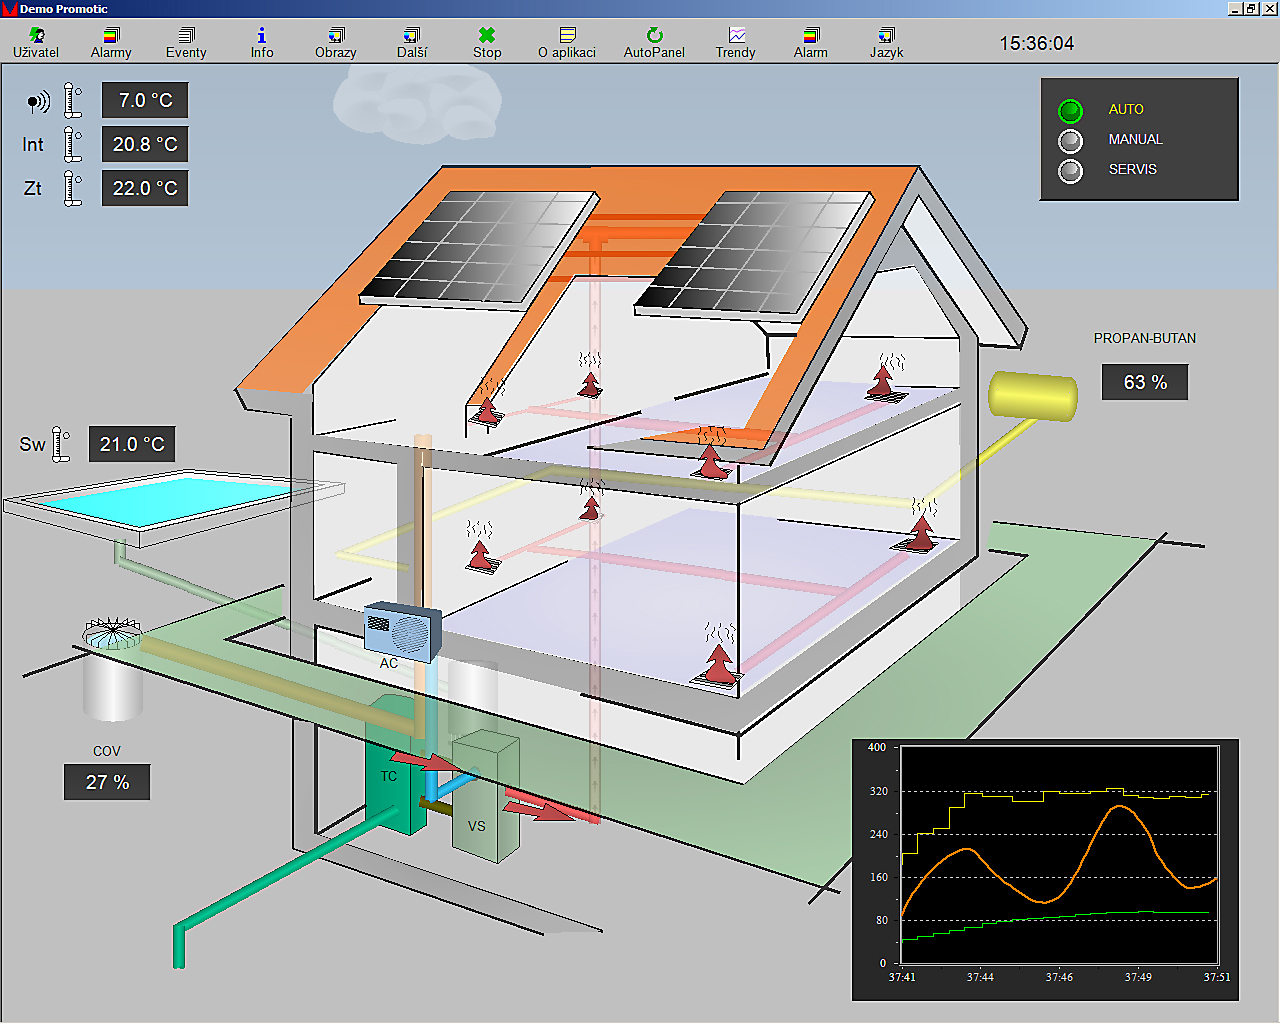Viewport: 1280px width, 1024px height.
Task: Click the thermometer icon beside Sw
Action: tap(60, 444)
